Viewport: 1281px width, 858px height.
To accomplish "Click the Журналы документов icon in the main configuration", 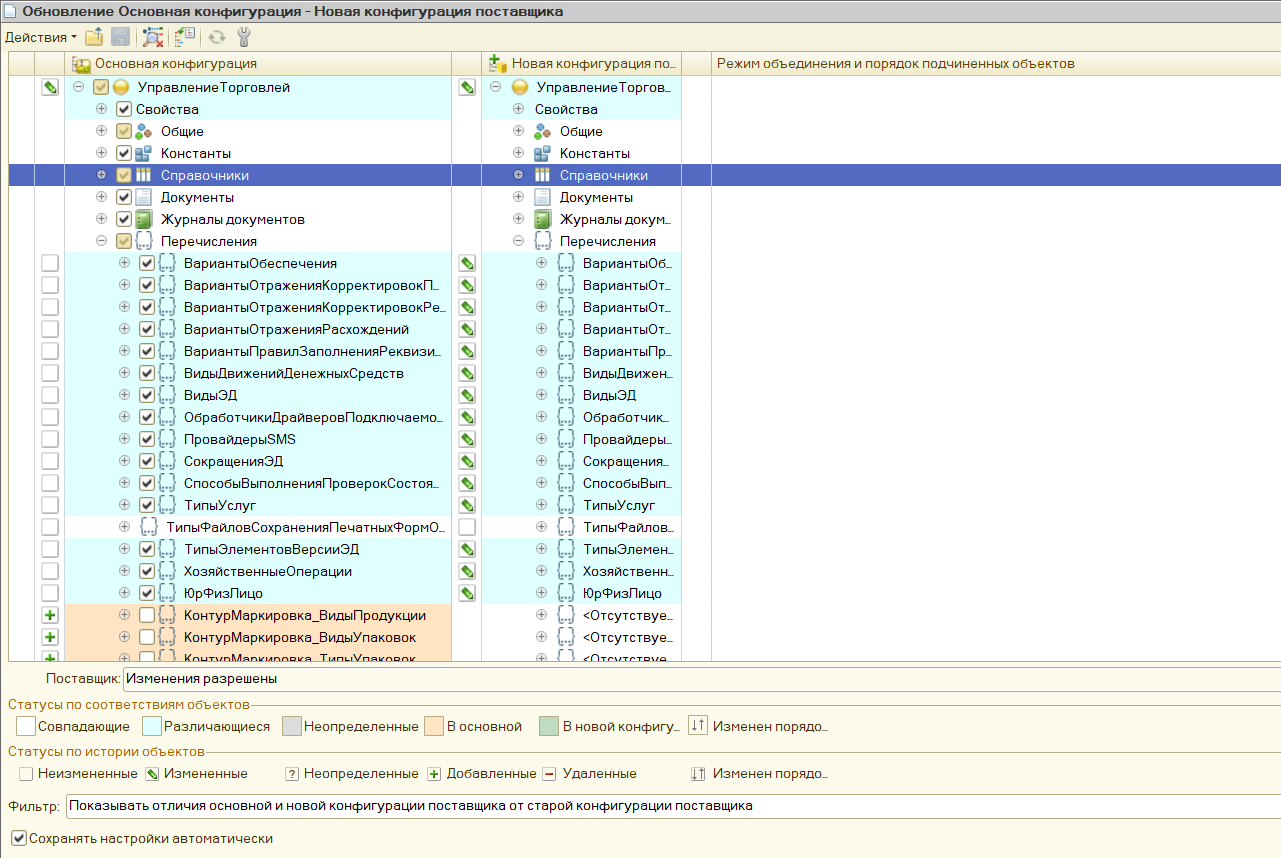I will tap(143, 219).
